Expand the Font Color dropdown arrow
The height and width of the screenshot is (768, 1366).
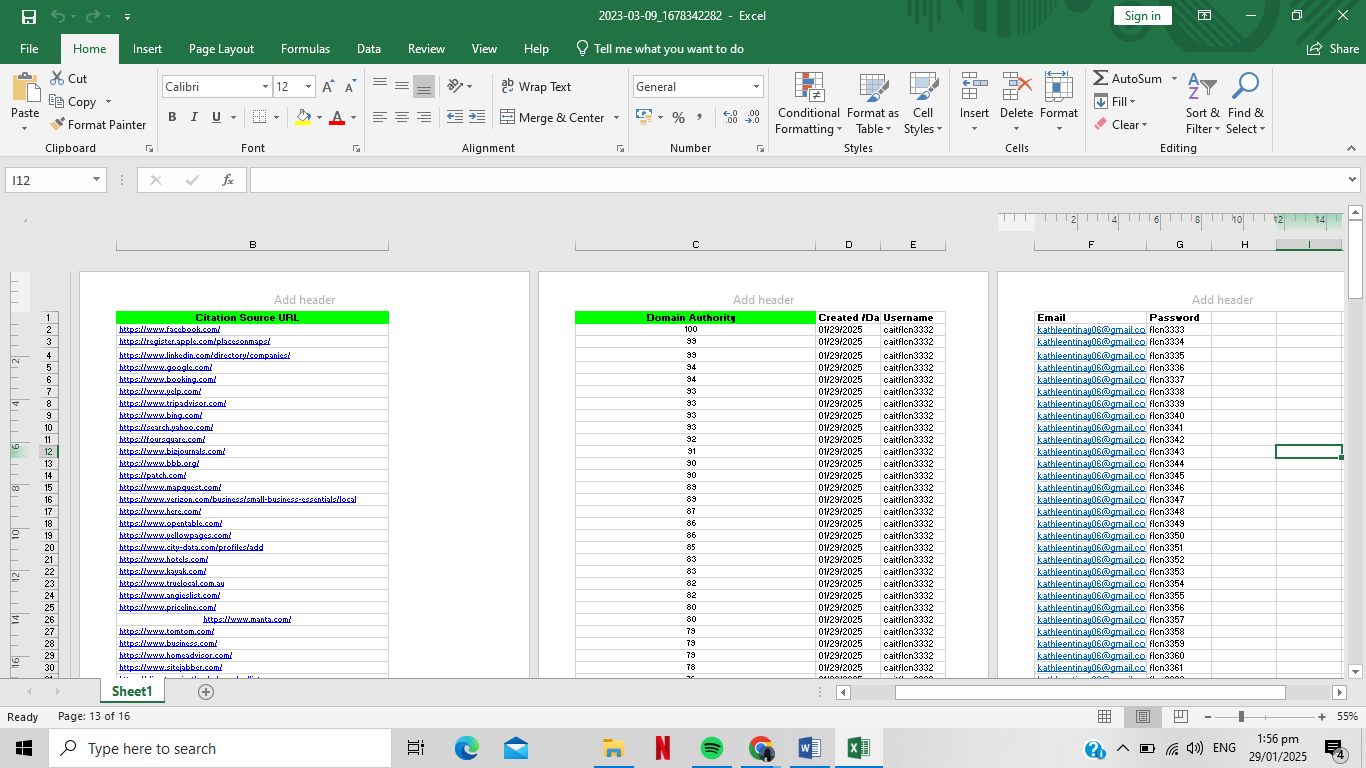point(354,117)
